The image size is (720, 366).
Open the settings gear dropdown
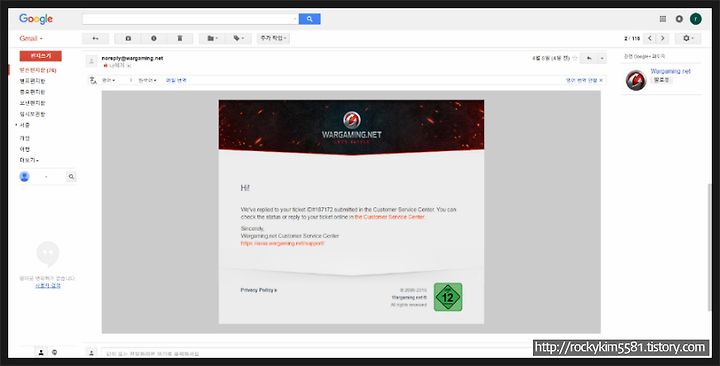(688, 39)
